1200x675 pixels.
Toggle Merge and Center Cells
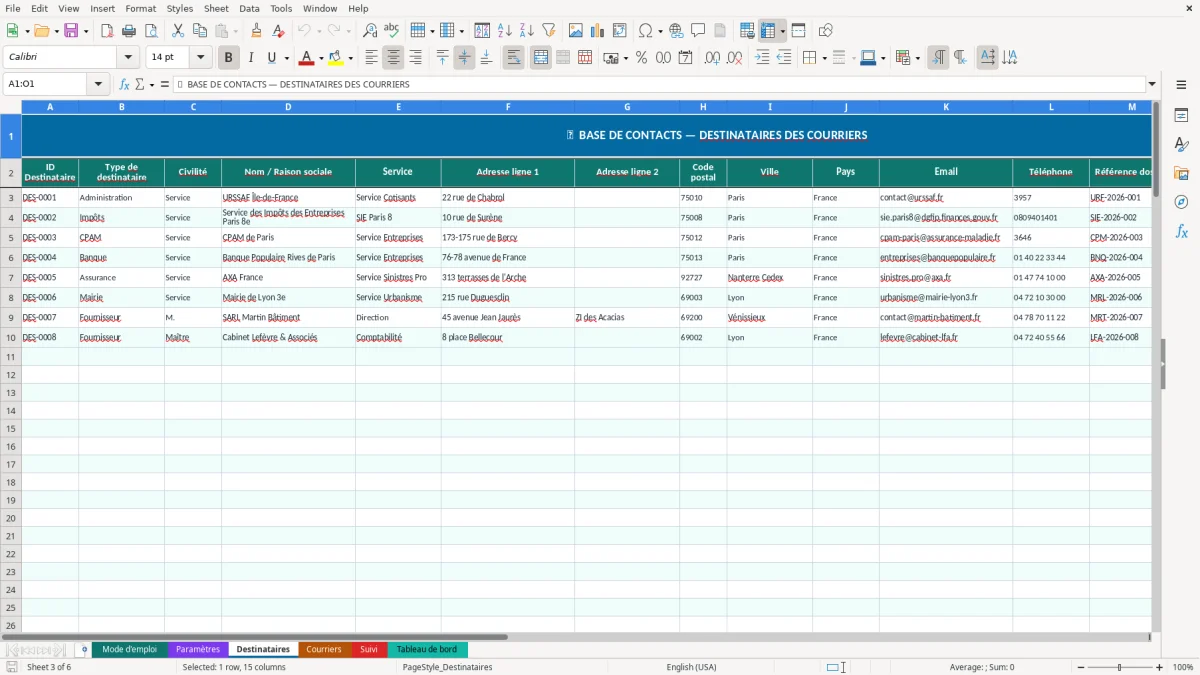click(x=541, y=58)
